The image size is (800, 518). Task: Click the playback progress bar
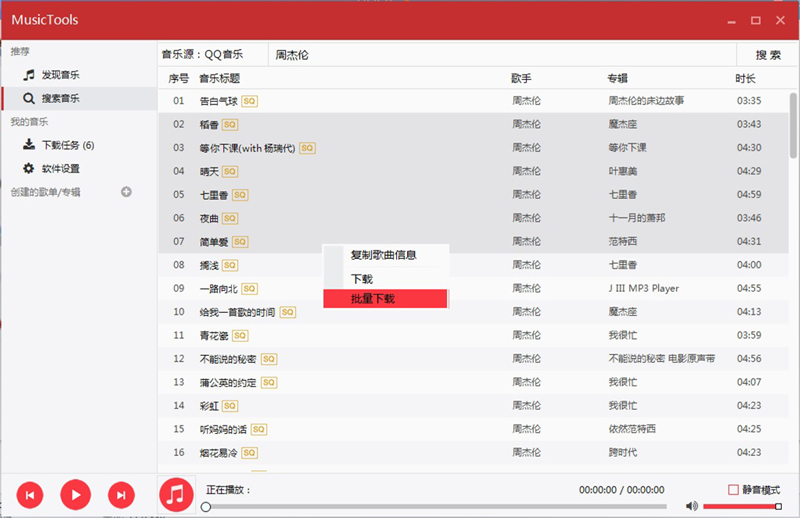pos(436,507)
